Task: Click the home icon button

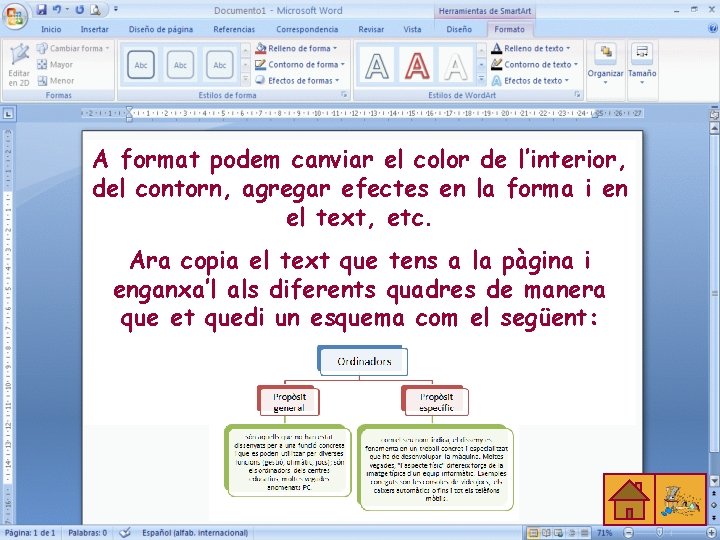Action: point(629,500)
